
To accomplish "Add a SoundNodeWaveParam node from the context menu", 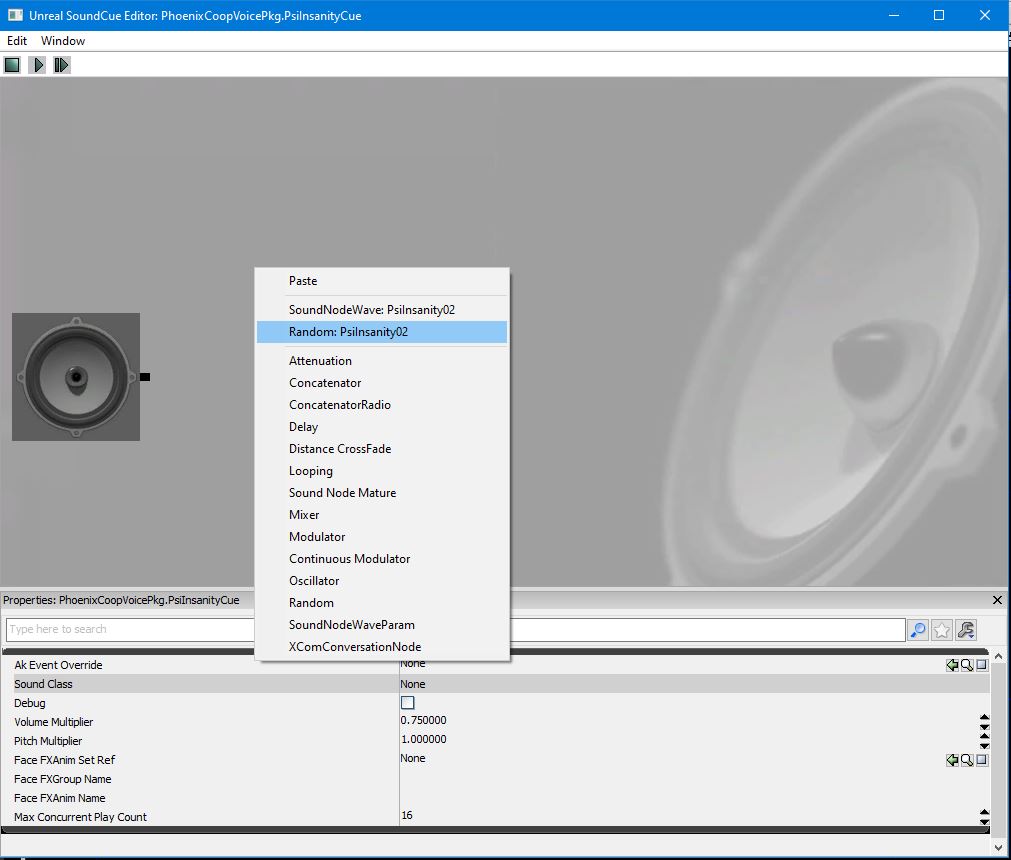I will (x=382, y=625).
